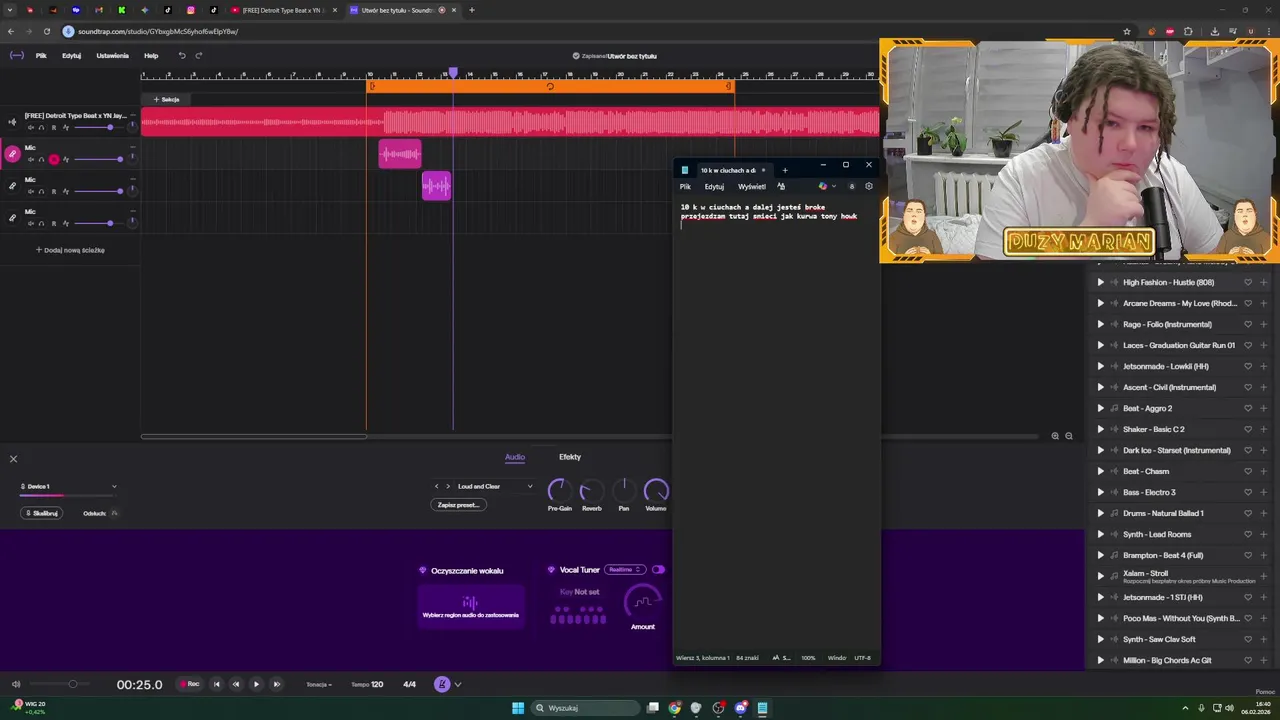Open Notepad settings gear icon
1280x720 pixels.
(868, 186)
